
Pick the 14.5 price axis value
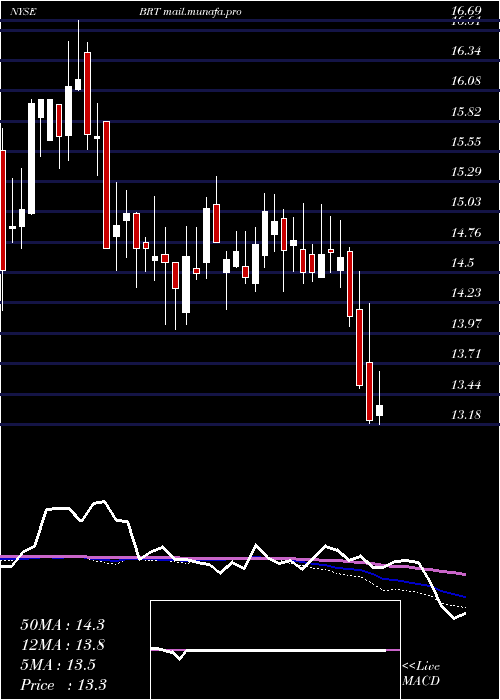coord(462,262)
